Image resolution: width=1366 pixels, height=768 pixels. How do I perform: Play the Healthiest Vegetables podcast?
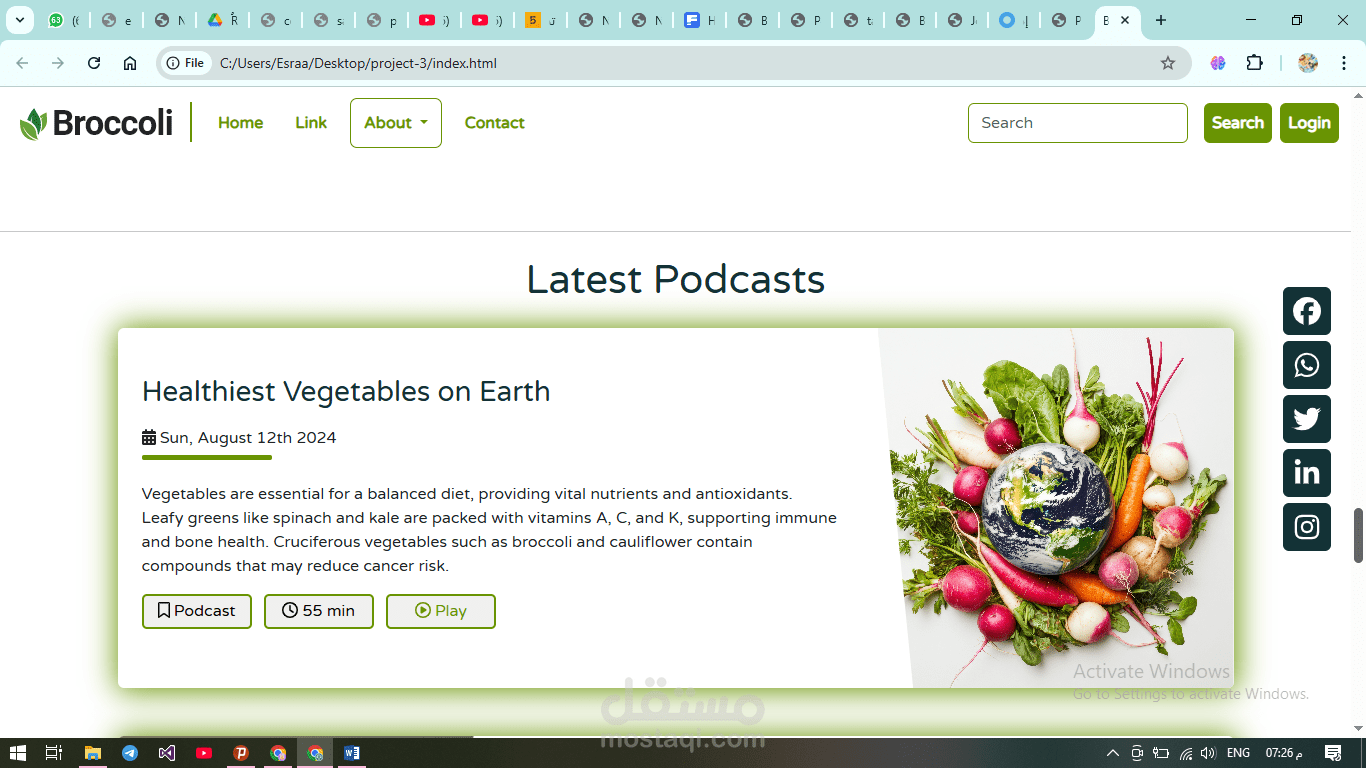441,611
